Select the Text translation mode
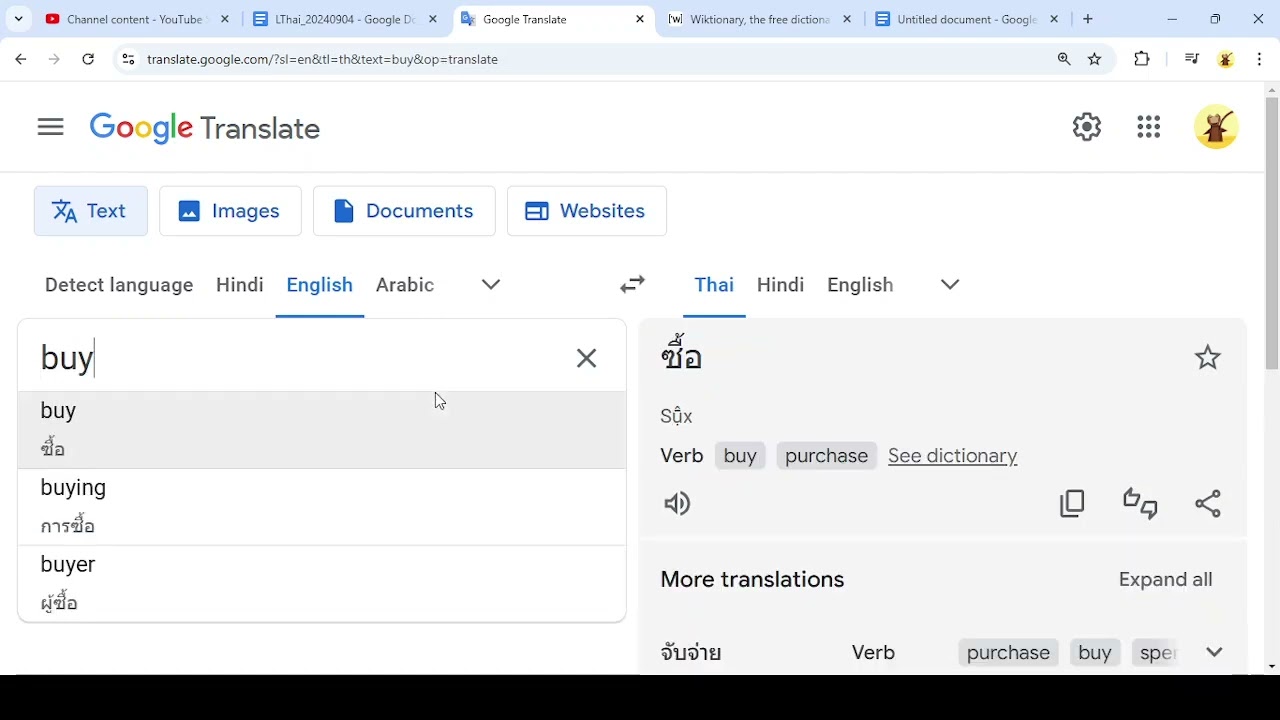The image size is (1280, 720). (x=91, y=211)
